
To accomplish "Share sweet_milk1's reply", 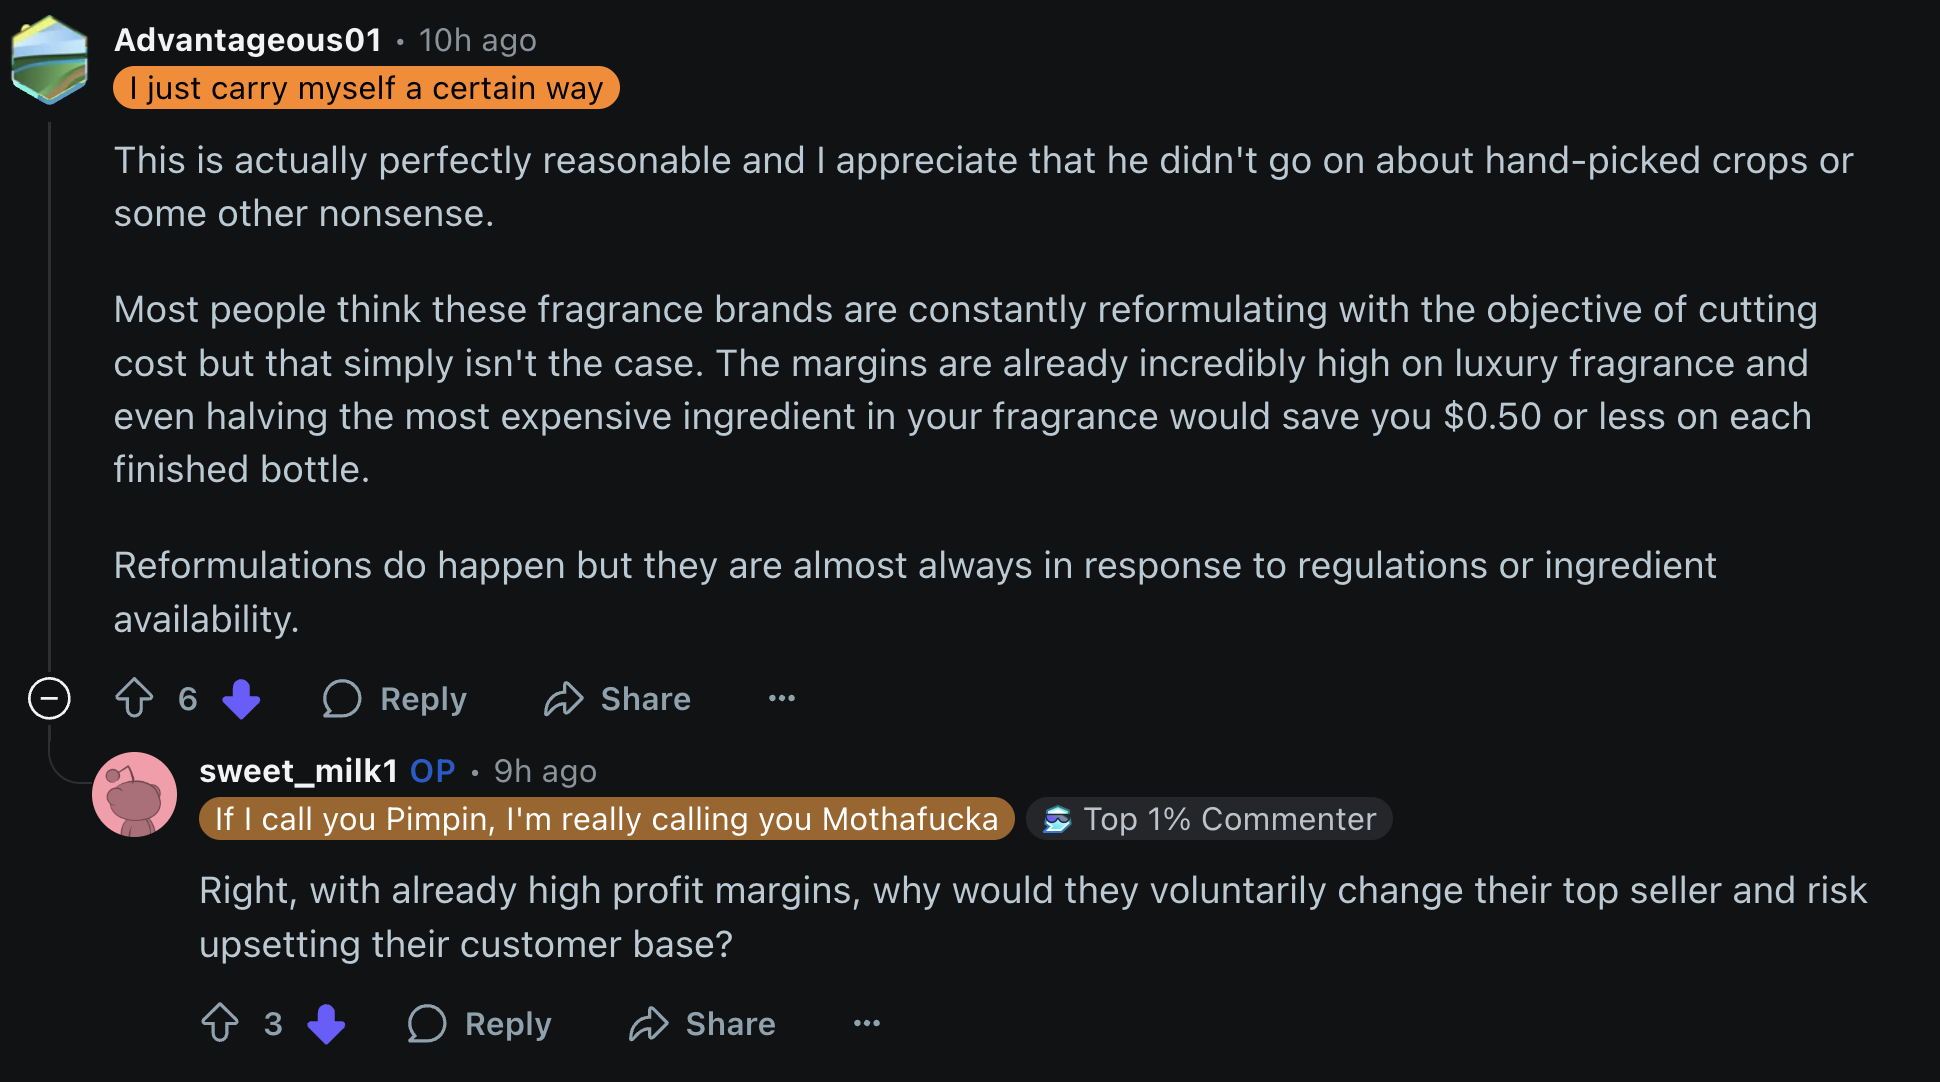I will 702,1023.
